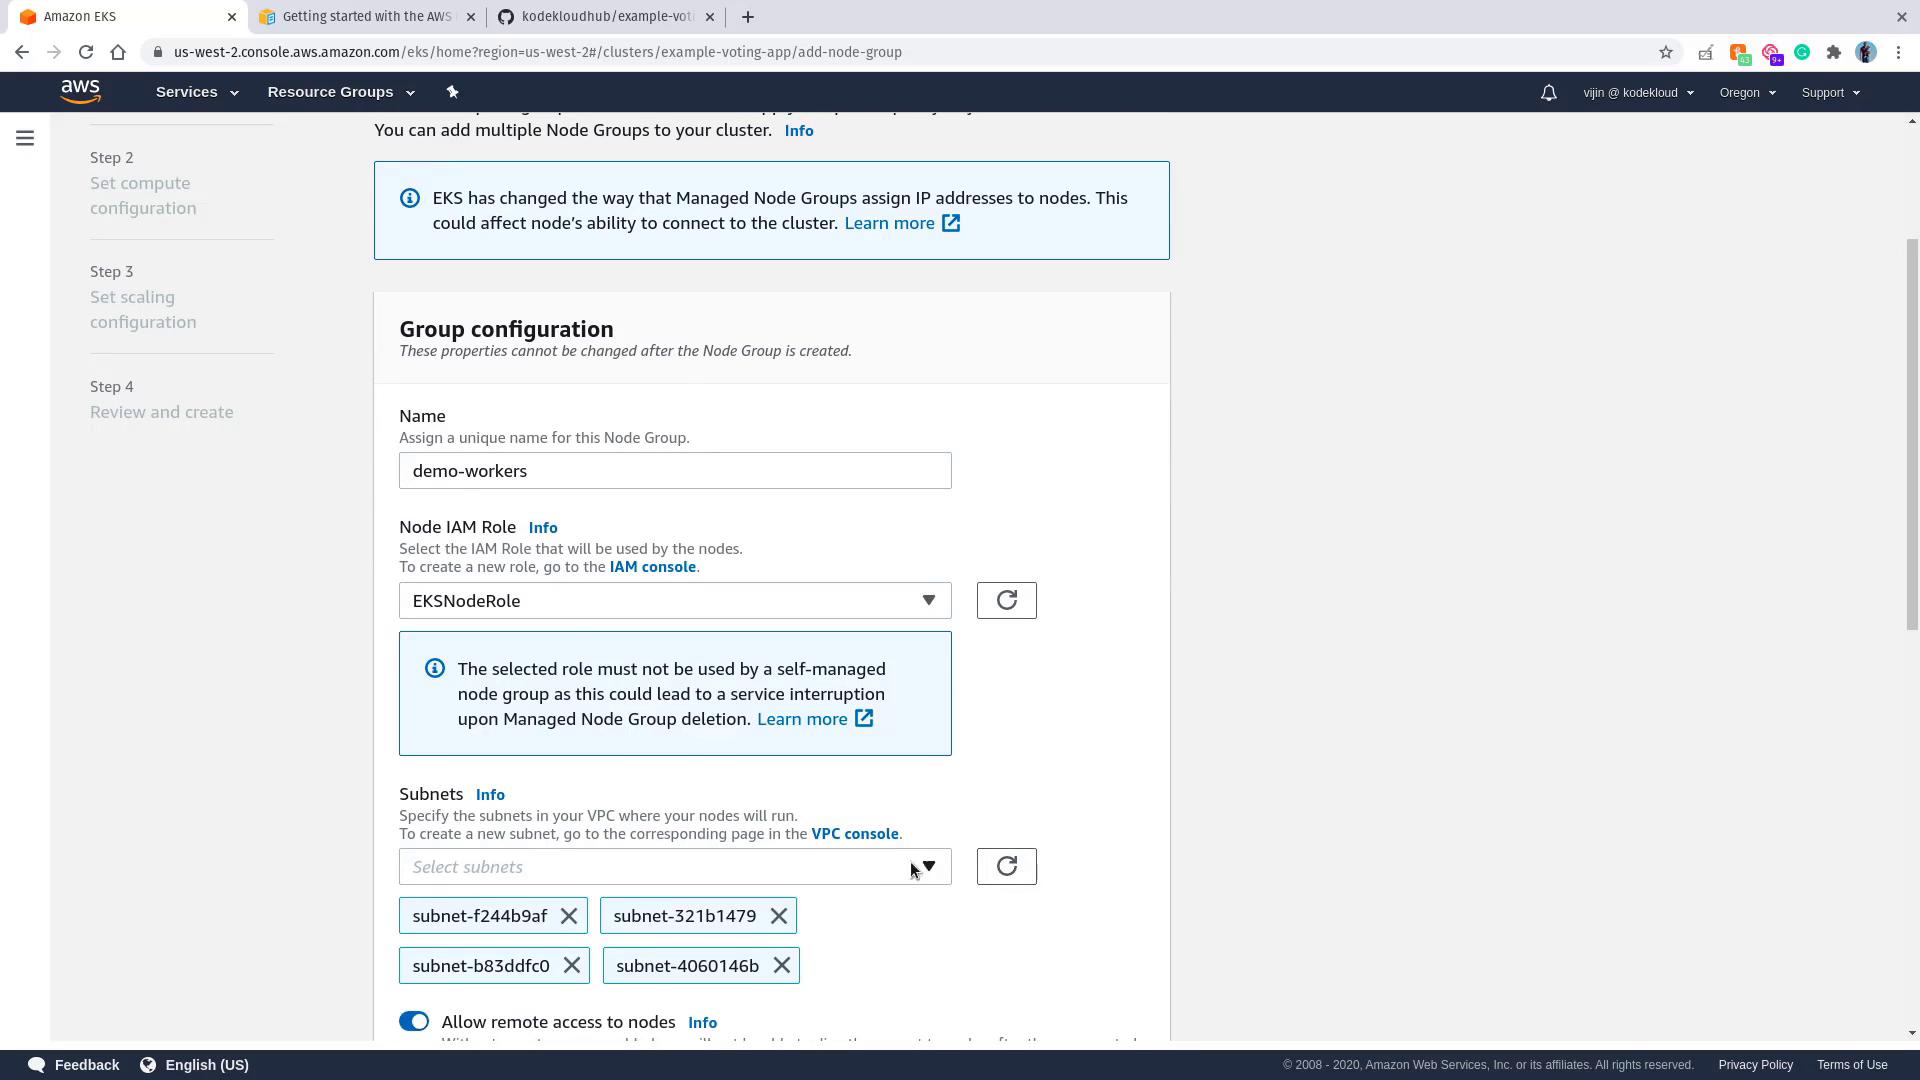
Task: Open the Oregon region selector
Action: [x=1747, y=92]
